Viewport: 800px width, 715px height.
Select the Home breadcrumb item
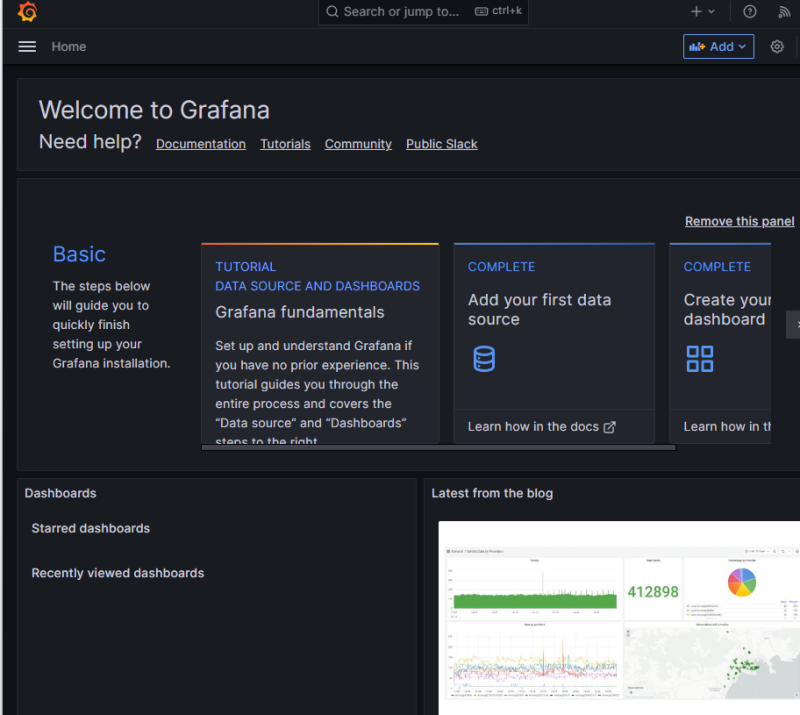point(69,47)
